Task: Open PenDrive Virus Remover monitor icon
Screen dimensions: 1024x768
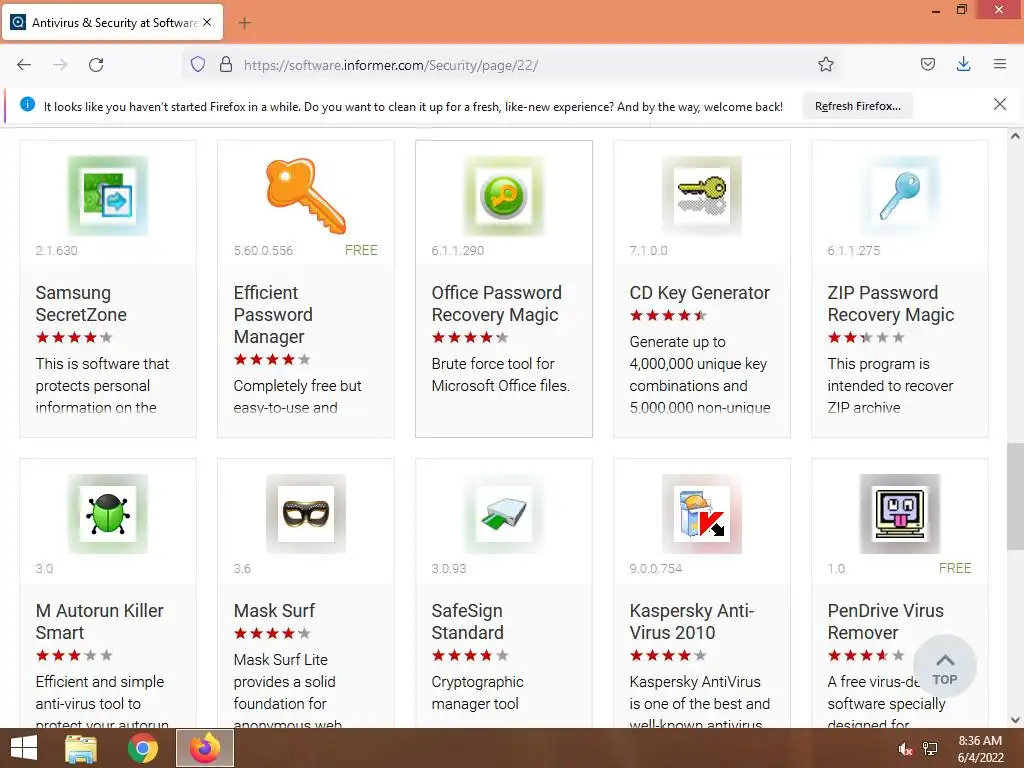Action: (899, 514)
